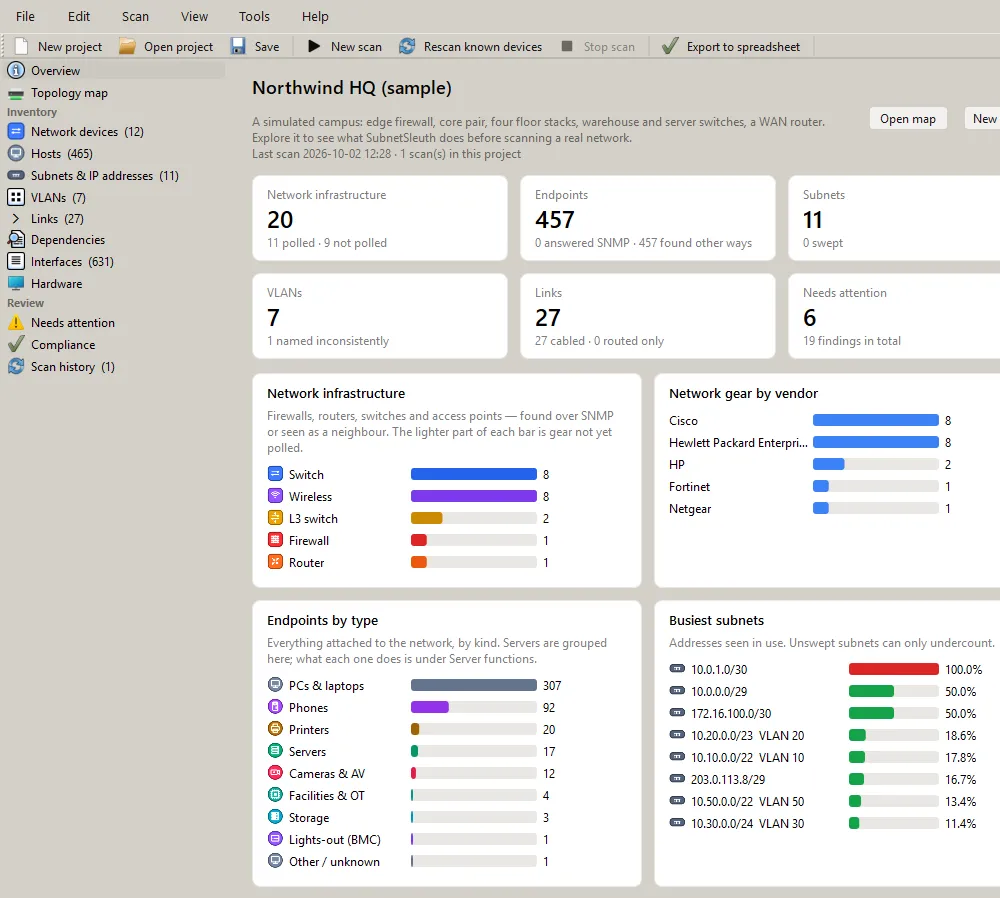This screenshot has height=898, width=1000.
Task: Click the Save floppy disk icon
Action: [x=238, y=47]
